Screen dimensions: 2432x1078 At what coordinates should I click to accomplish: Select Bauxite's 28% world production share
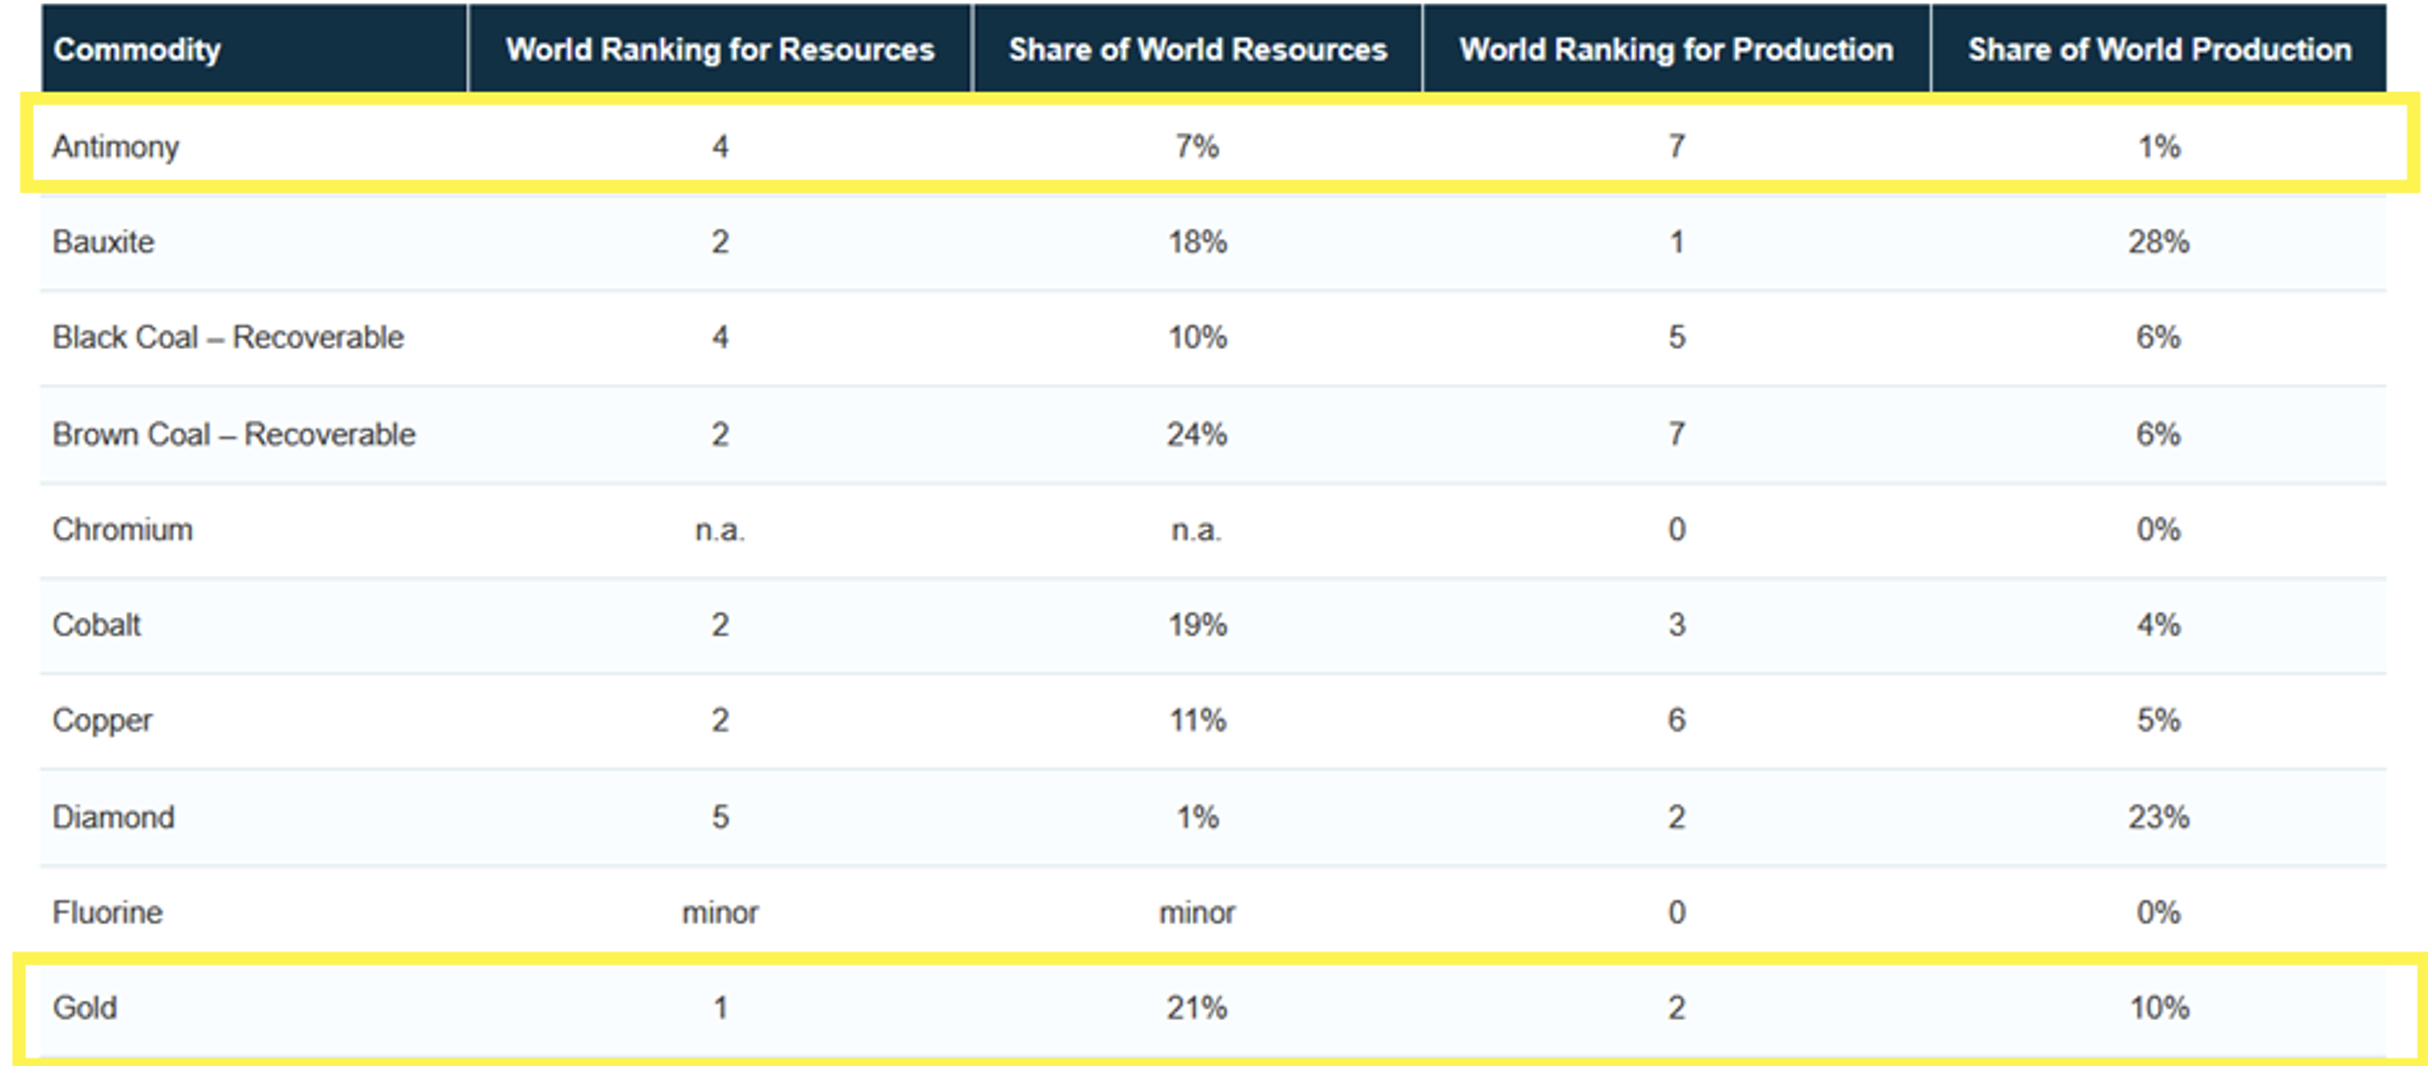(2158, 242)
